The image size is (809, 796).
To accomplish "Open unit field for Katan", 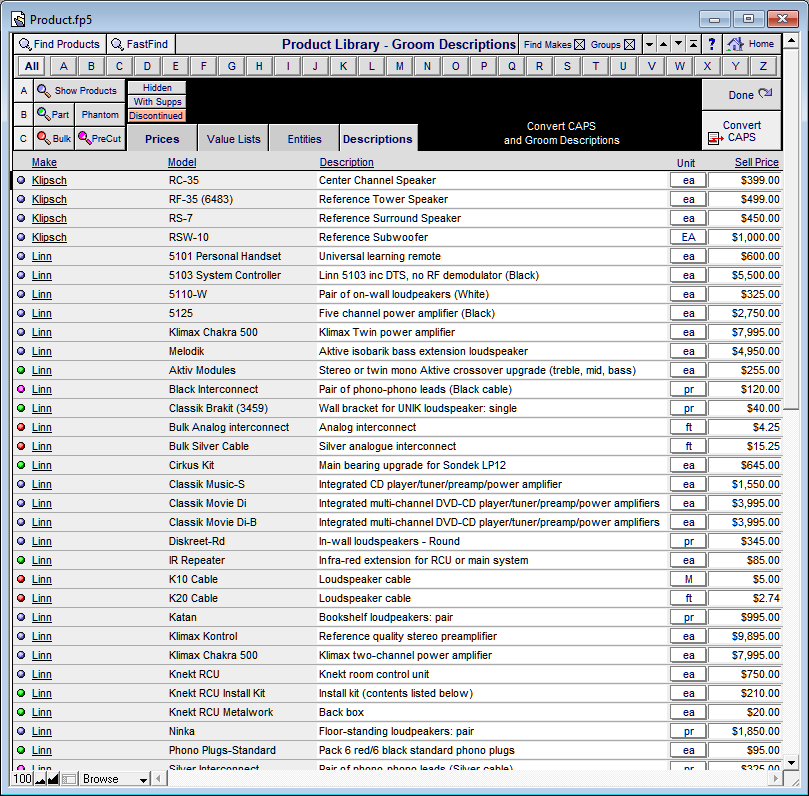I will pyautogui.click(x=688, y=618).
